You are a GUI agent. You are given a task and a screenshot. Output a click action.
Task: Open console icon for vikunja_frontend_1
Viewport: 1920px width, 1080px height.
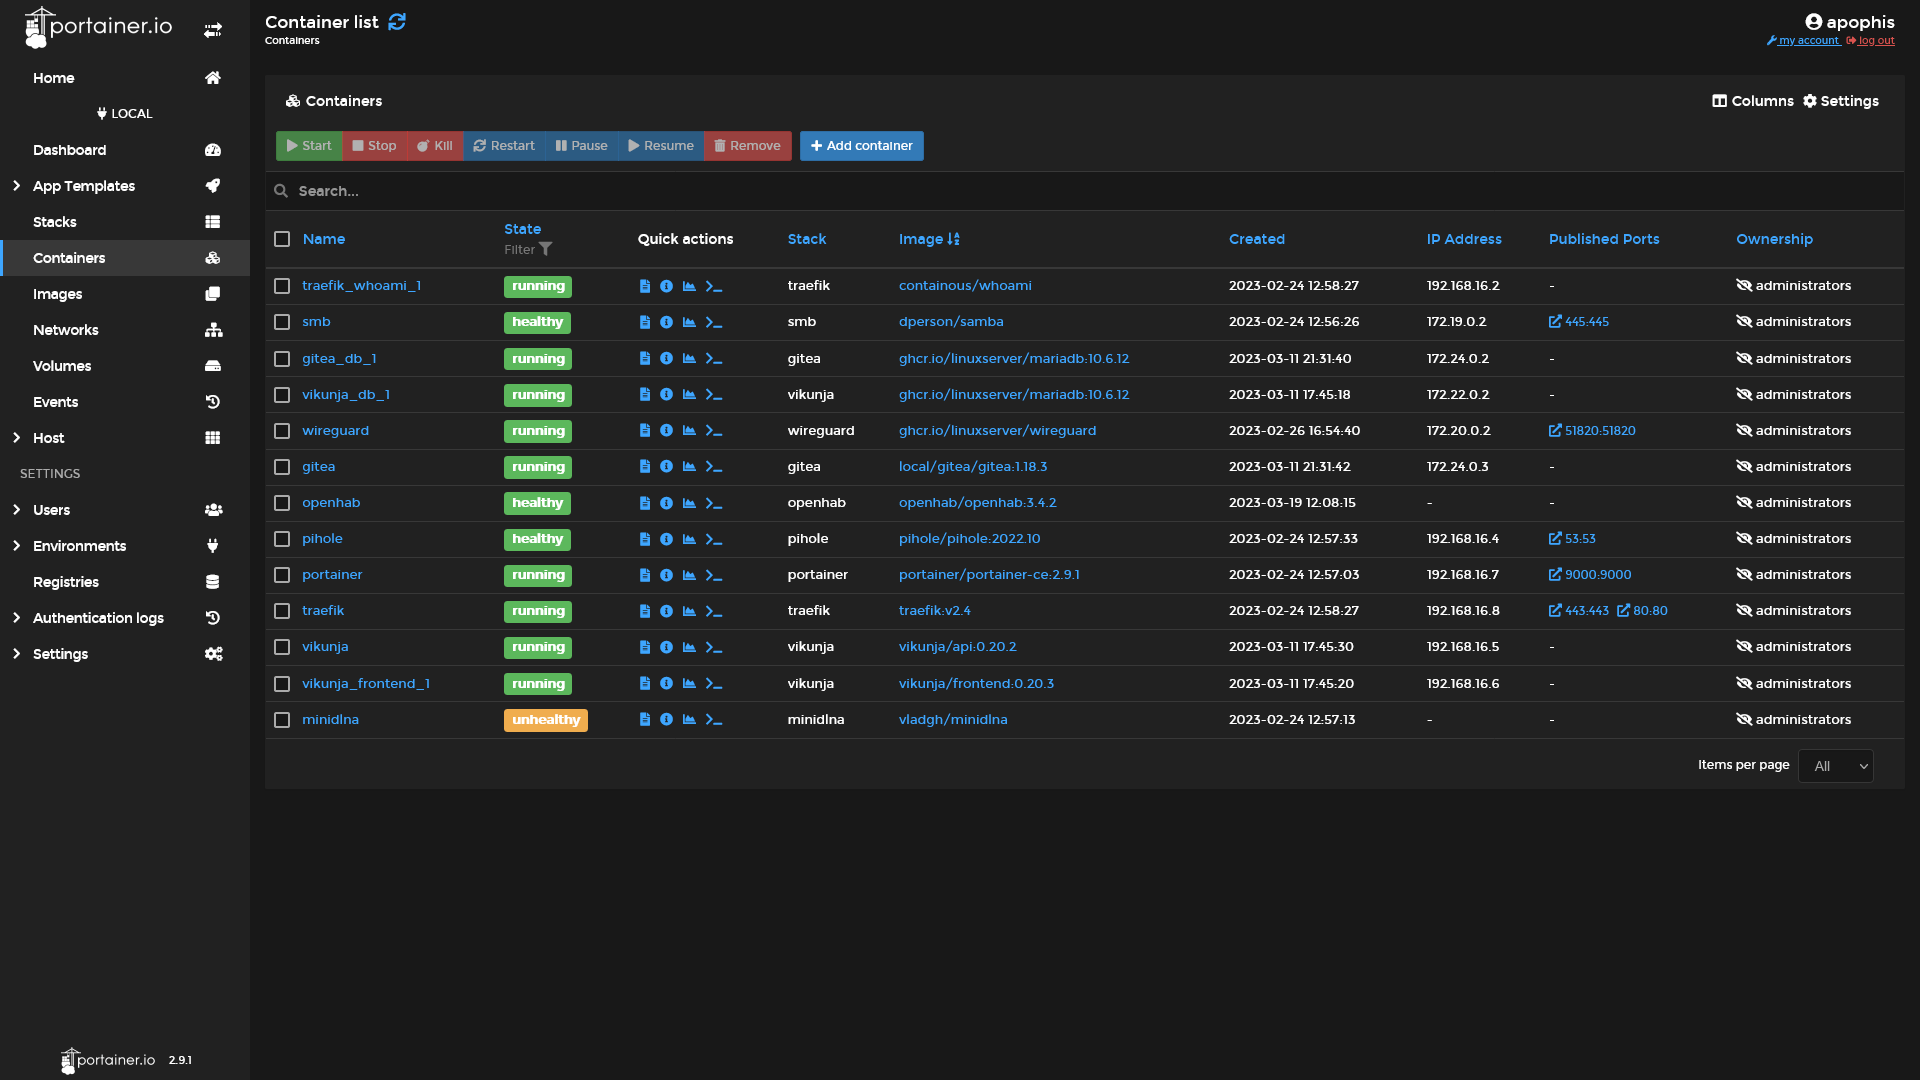714,684
